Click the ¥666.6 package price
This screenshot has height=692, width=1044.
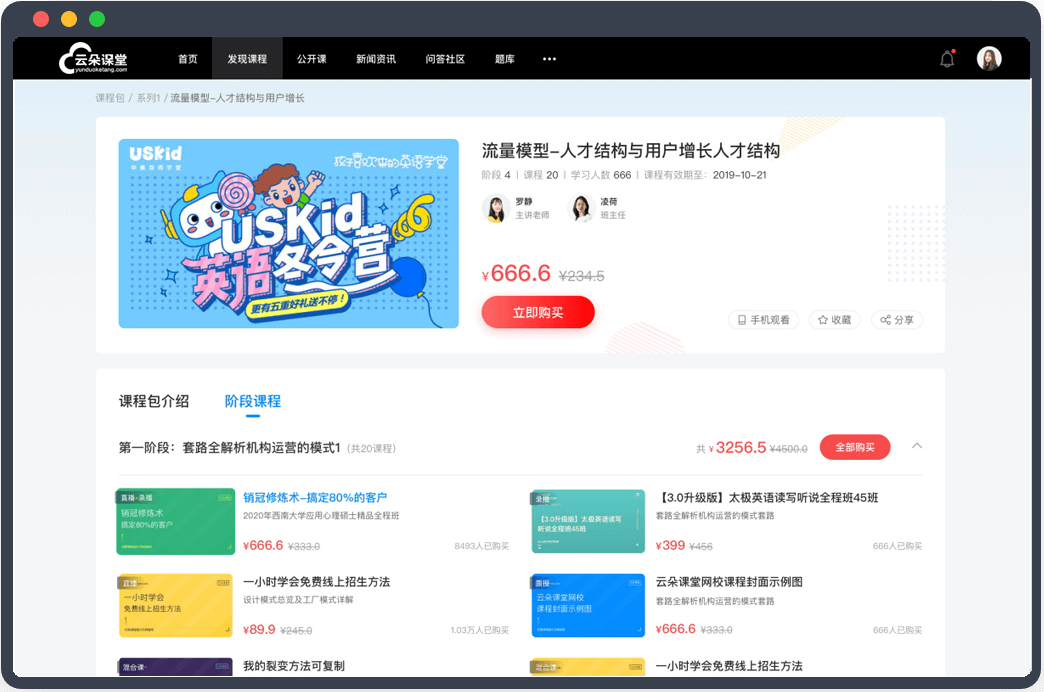516,273
